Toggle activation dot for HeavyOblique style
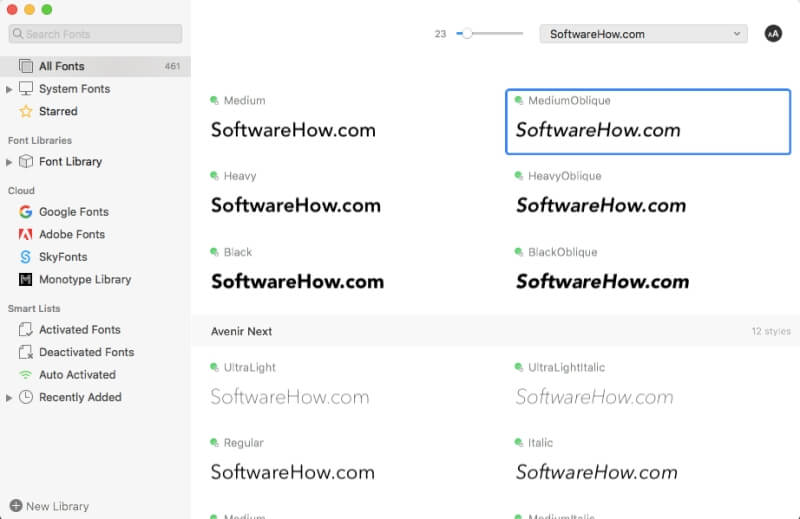The image size is (800, 519). click(x=519, y=176)
